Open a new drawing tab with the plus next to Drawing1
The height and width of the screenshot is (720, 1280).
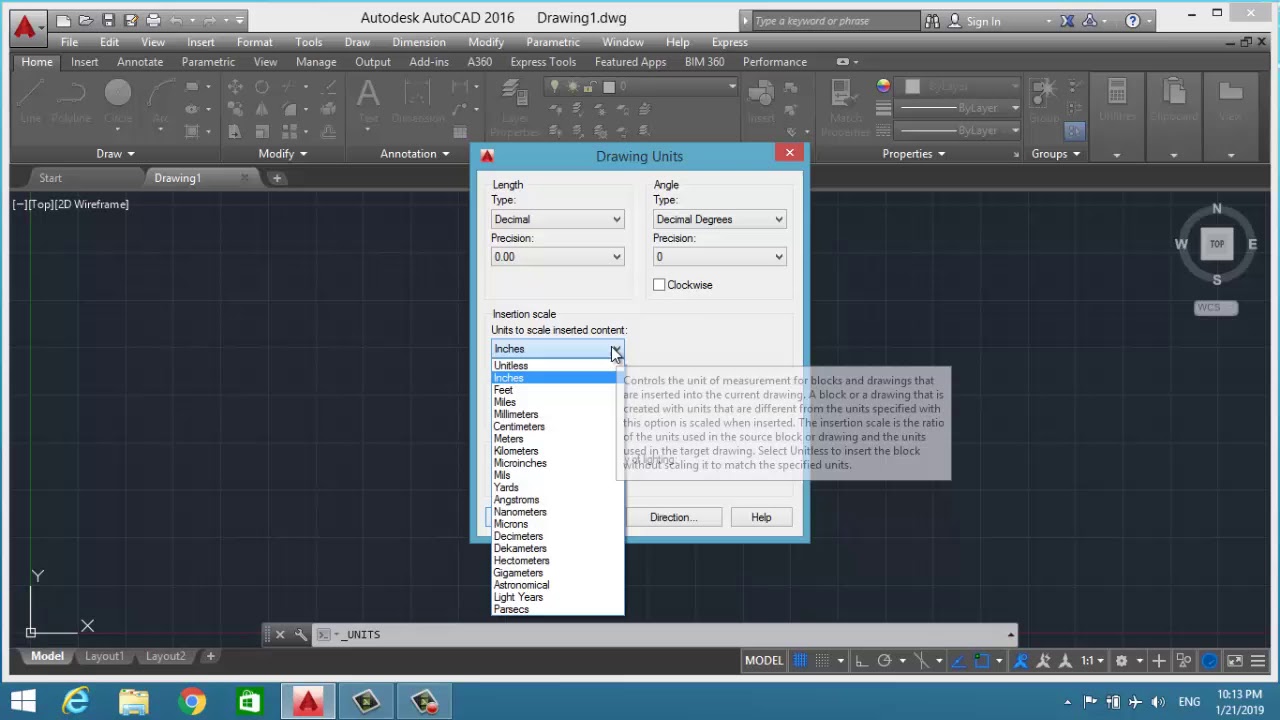[277, 178]
